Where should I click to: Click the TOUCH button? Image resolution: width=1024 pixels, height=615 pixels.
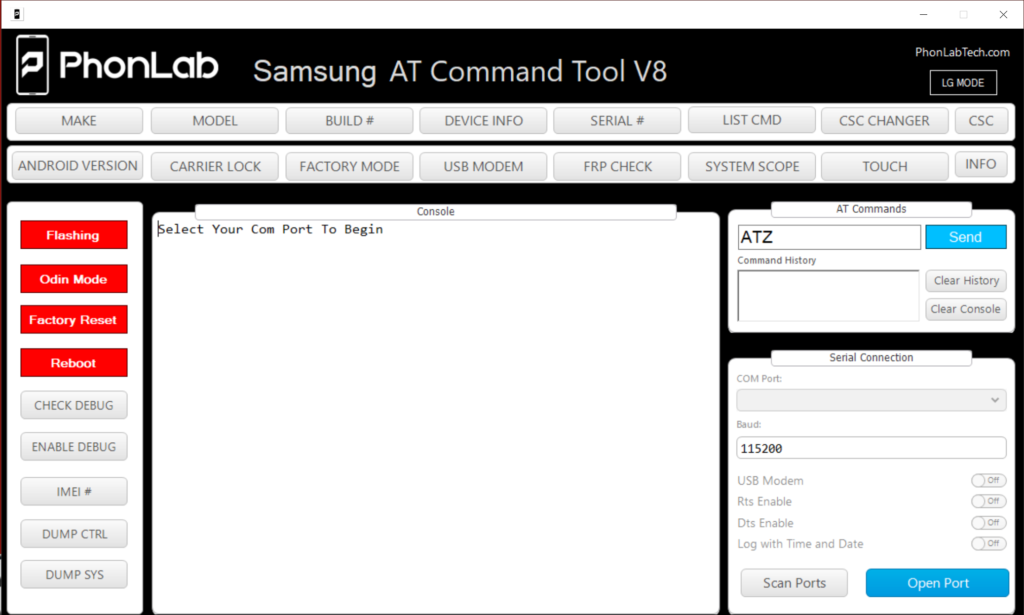(884, 166)
